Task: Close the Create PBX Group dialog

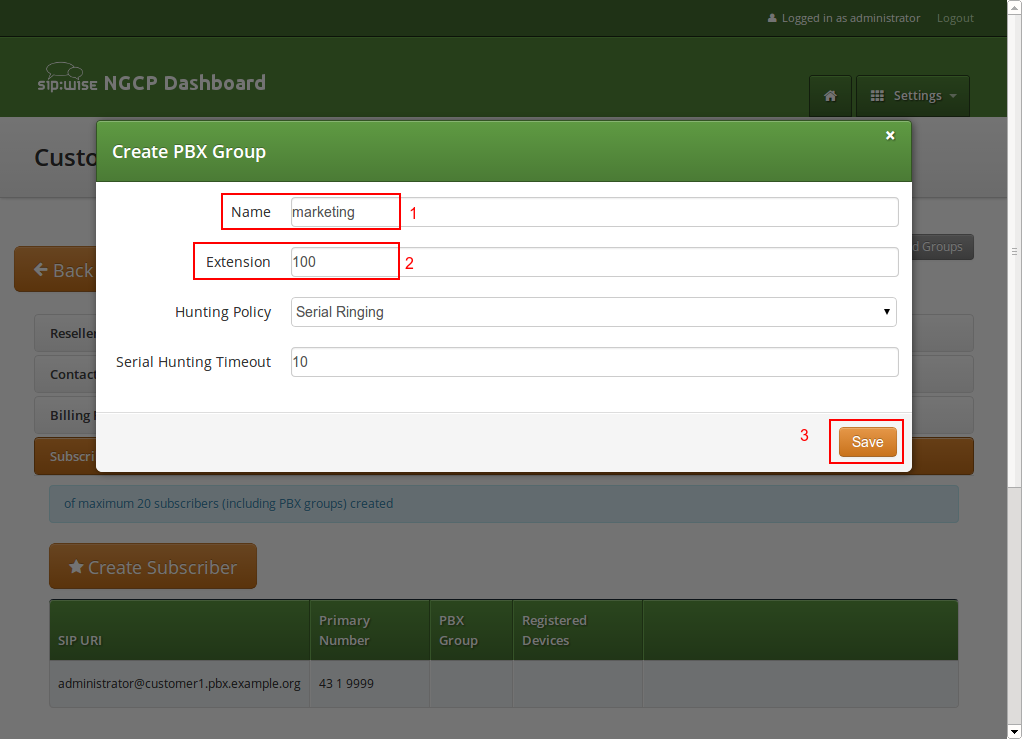Action: 890,136
